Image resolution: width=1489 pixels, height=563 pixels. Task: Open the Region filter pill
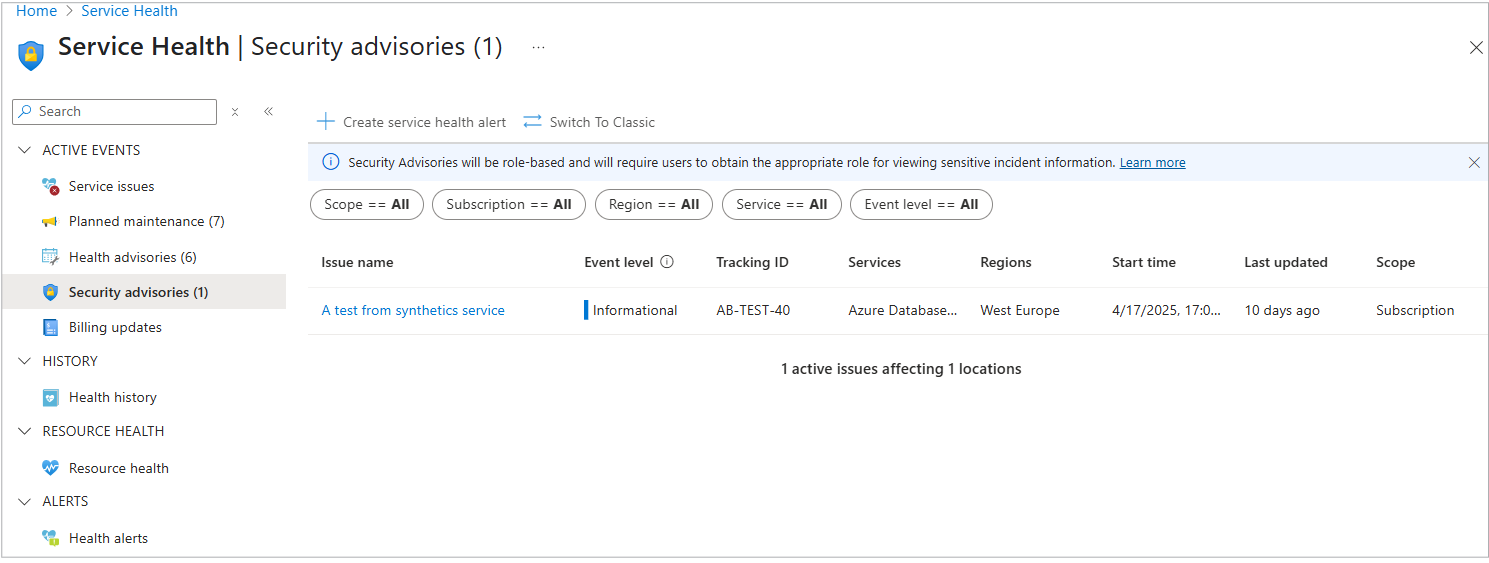click(654, 204)
